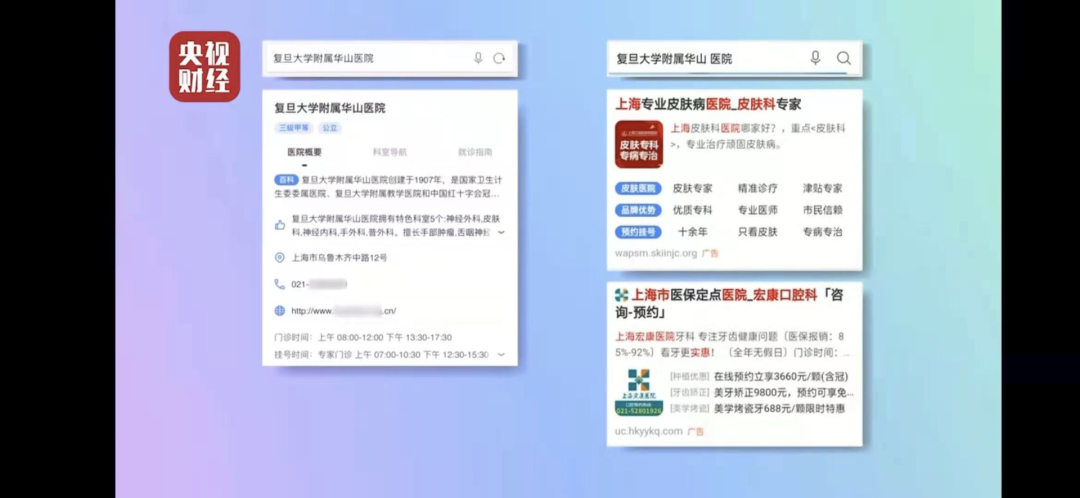Click the location pin icon next to address
This screenshot has width=1080, height=498.
(280, 258)
